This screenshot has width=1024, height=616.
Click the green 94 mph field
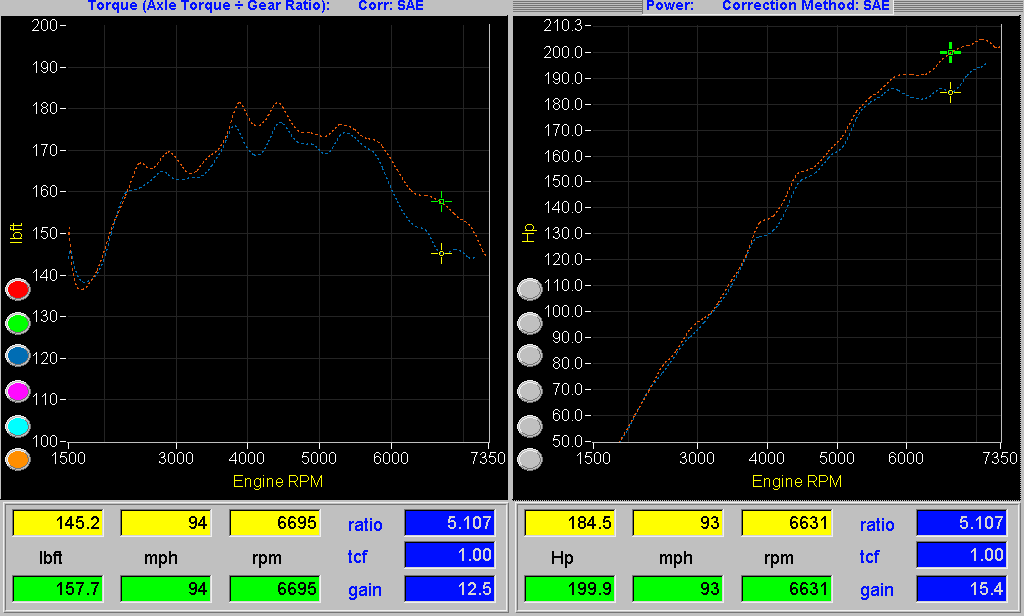tap(167, 589)
